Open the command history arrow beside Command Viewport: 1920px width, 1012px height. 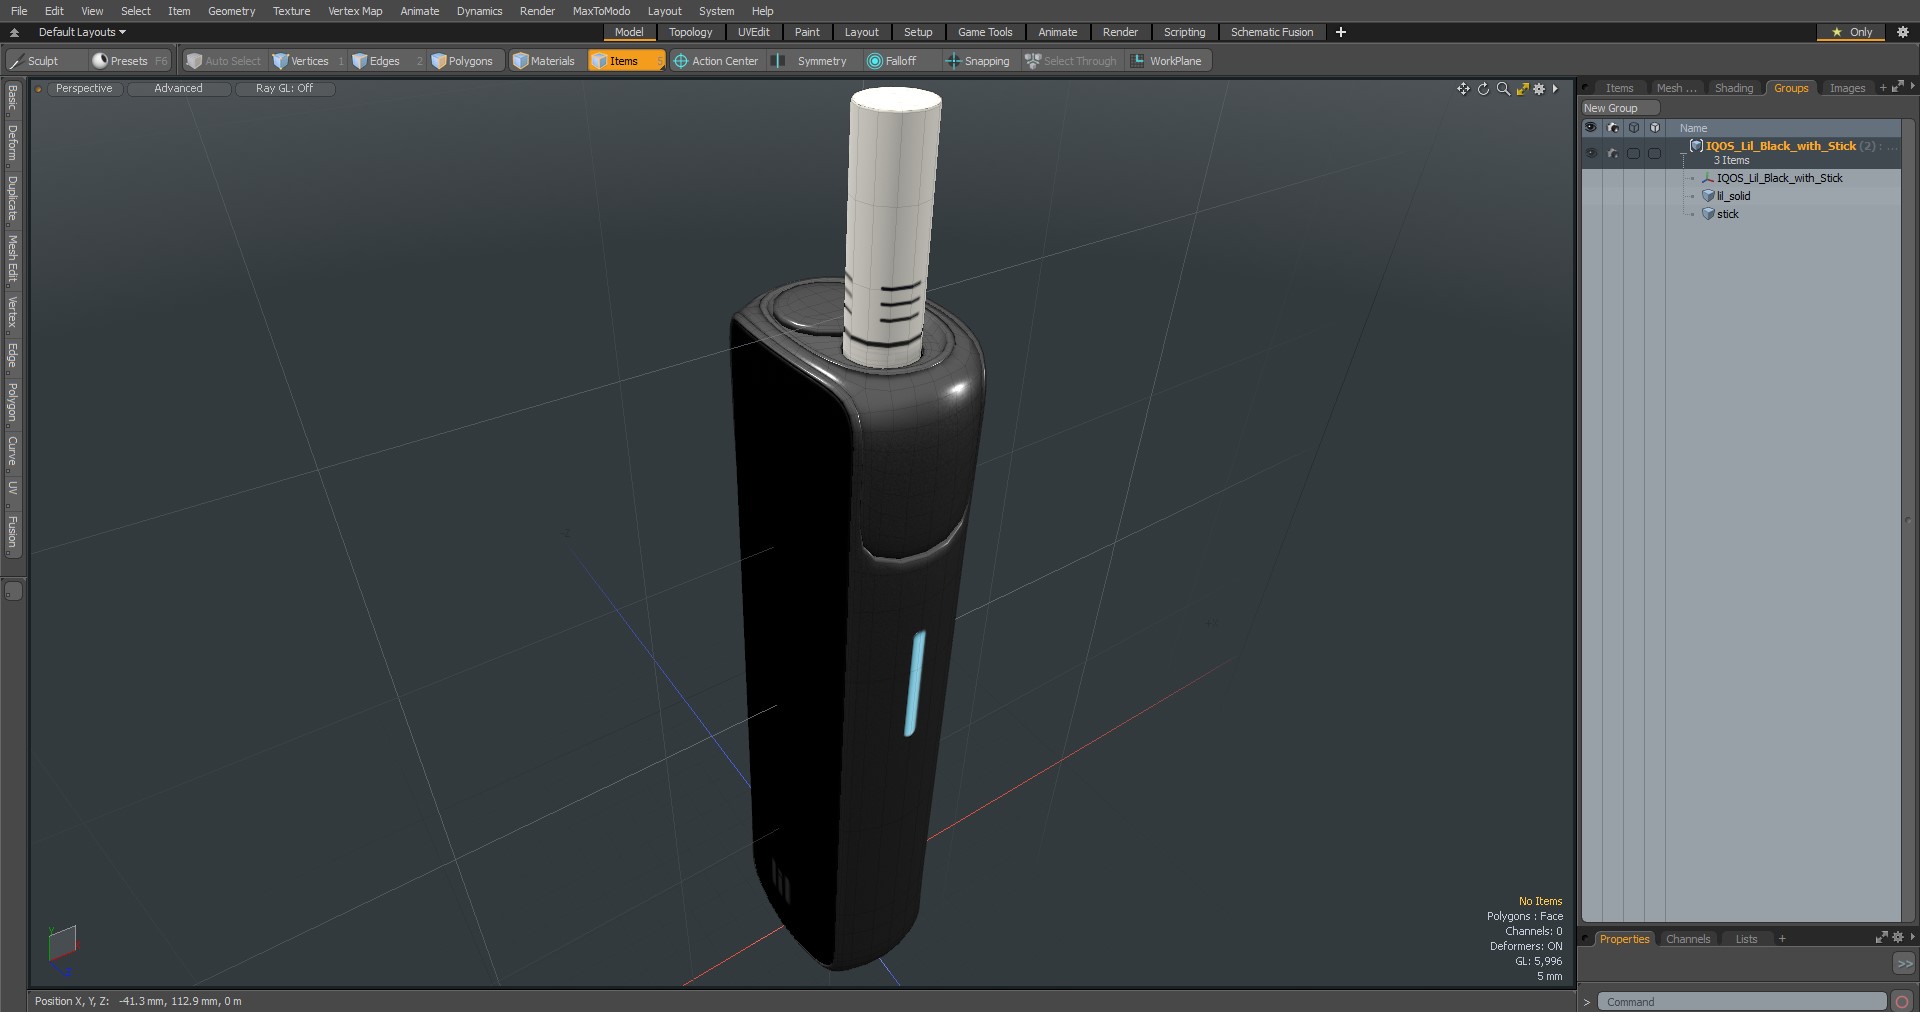coord(1587,1002)
